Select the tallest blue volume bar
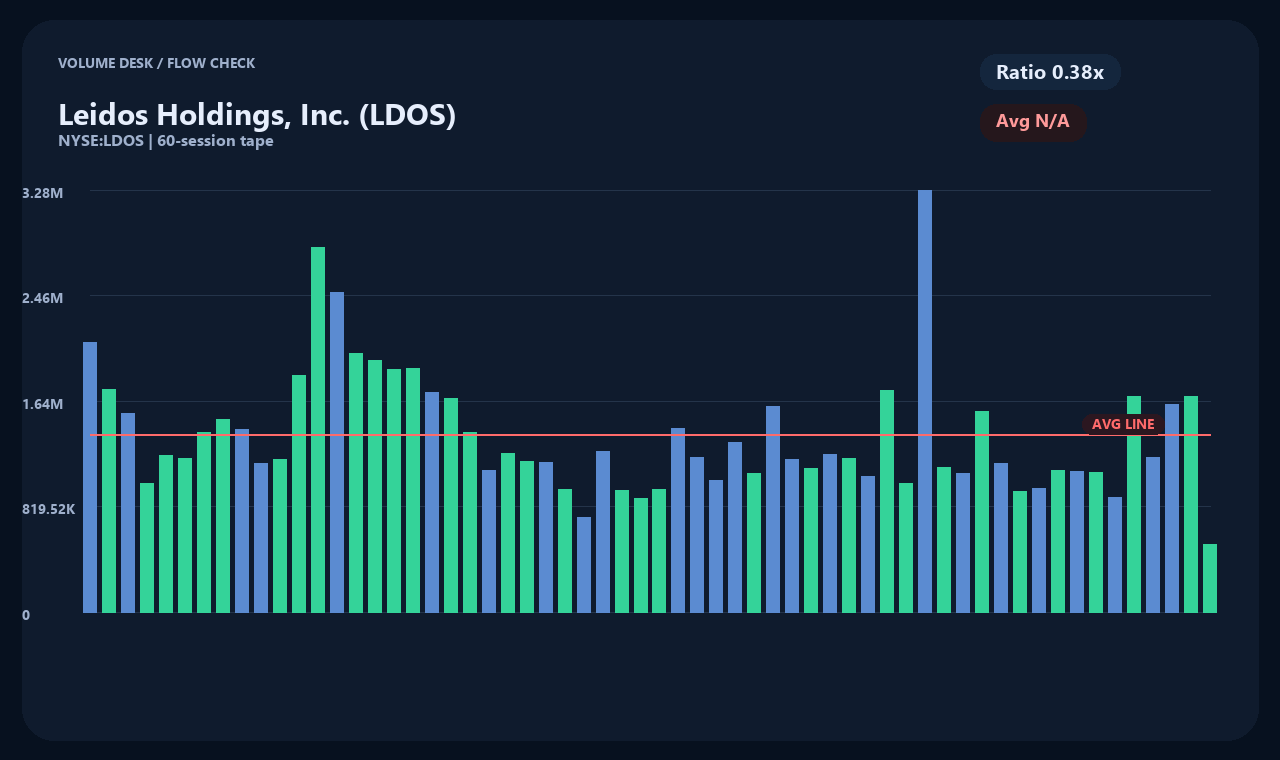This screenshot has width=1280, height=760. click(x=925, y=401)
